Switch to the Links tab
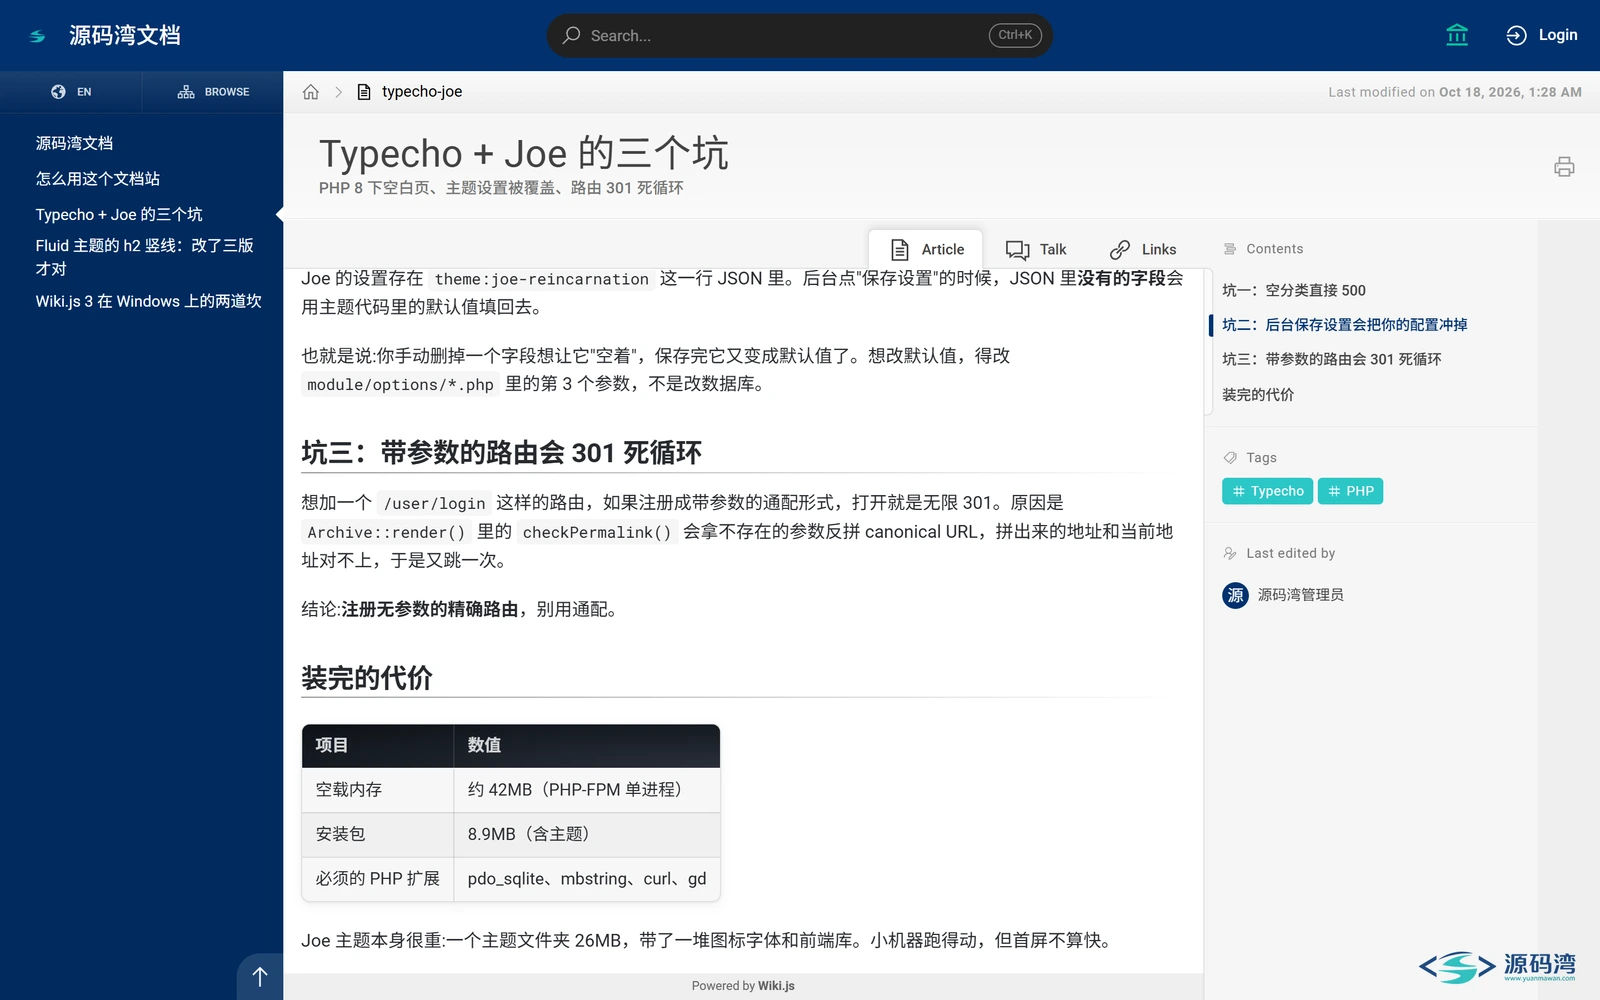The height and width of the screenshot is (1000, 1600). (1143, 249)
